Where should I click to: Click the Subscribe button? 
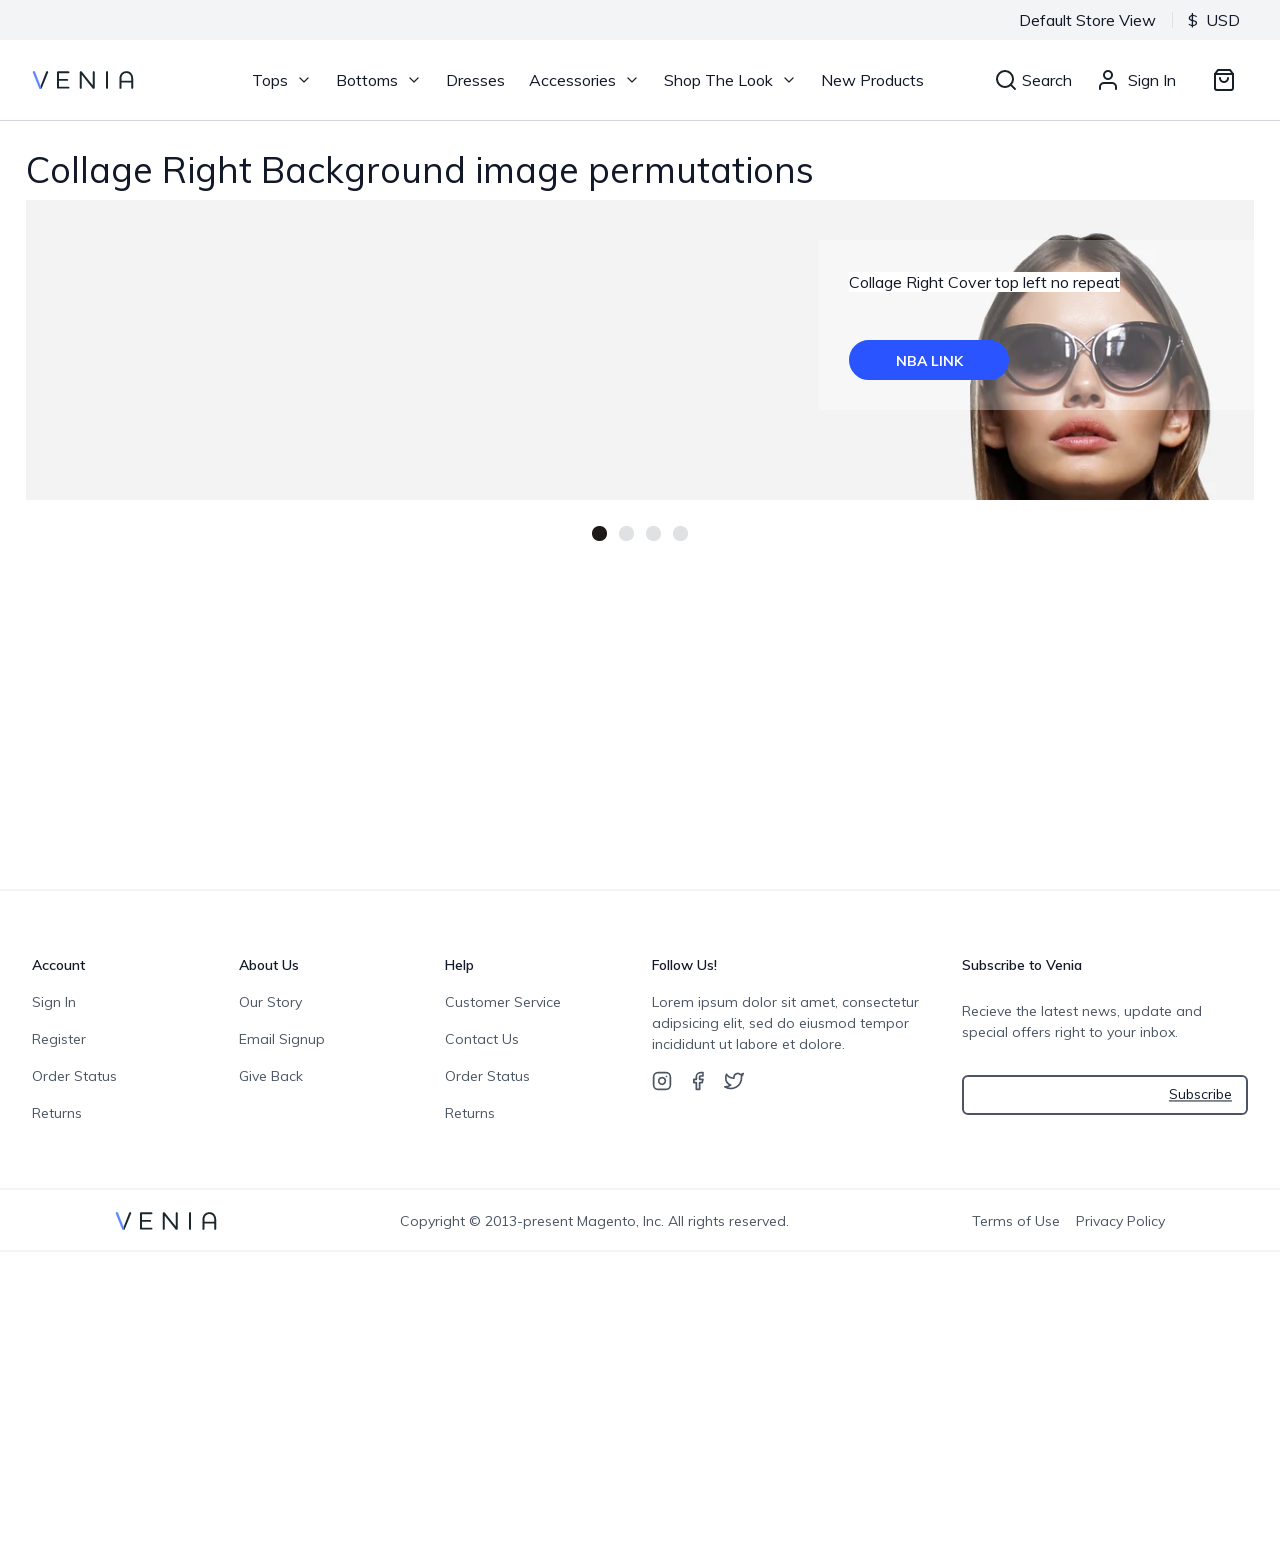(1200, 1095)
